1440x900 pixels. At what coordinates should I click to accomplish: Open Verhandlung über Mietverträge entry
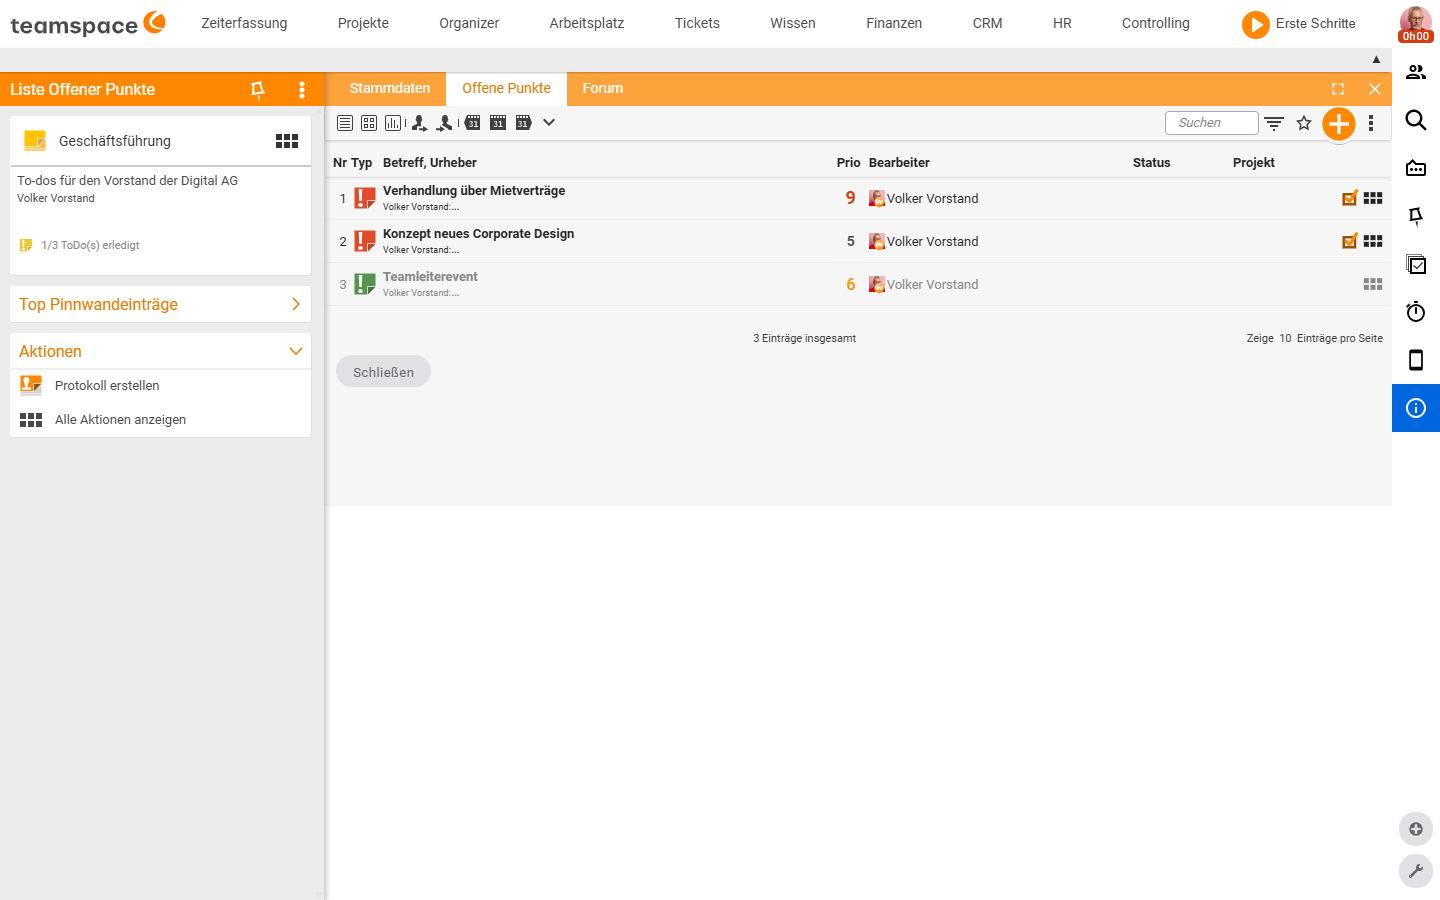click(x=474, y=191)
